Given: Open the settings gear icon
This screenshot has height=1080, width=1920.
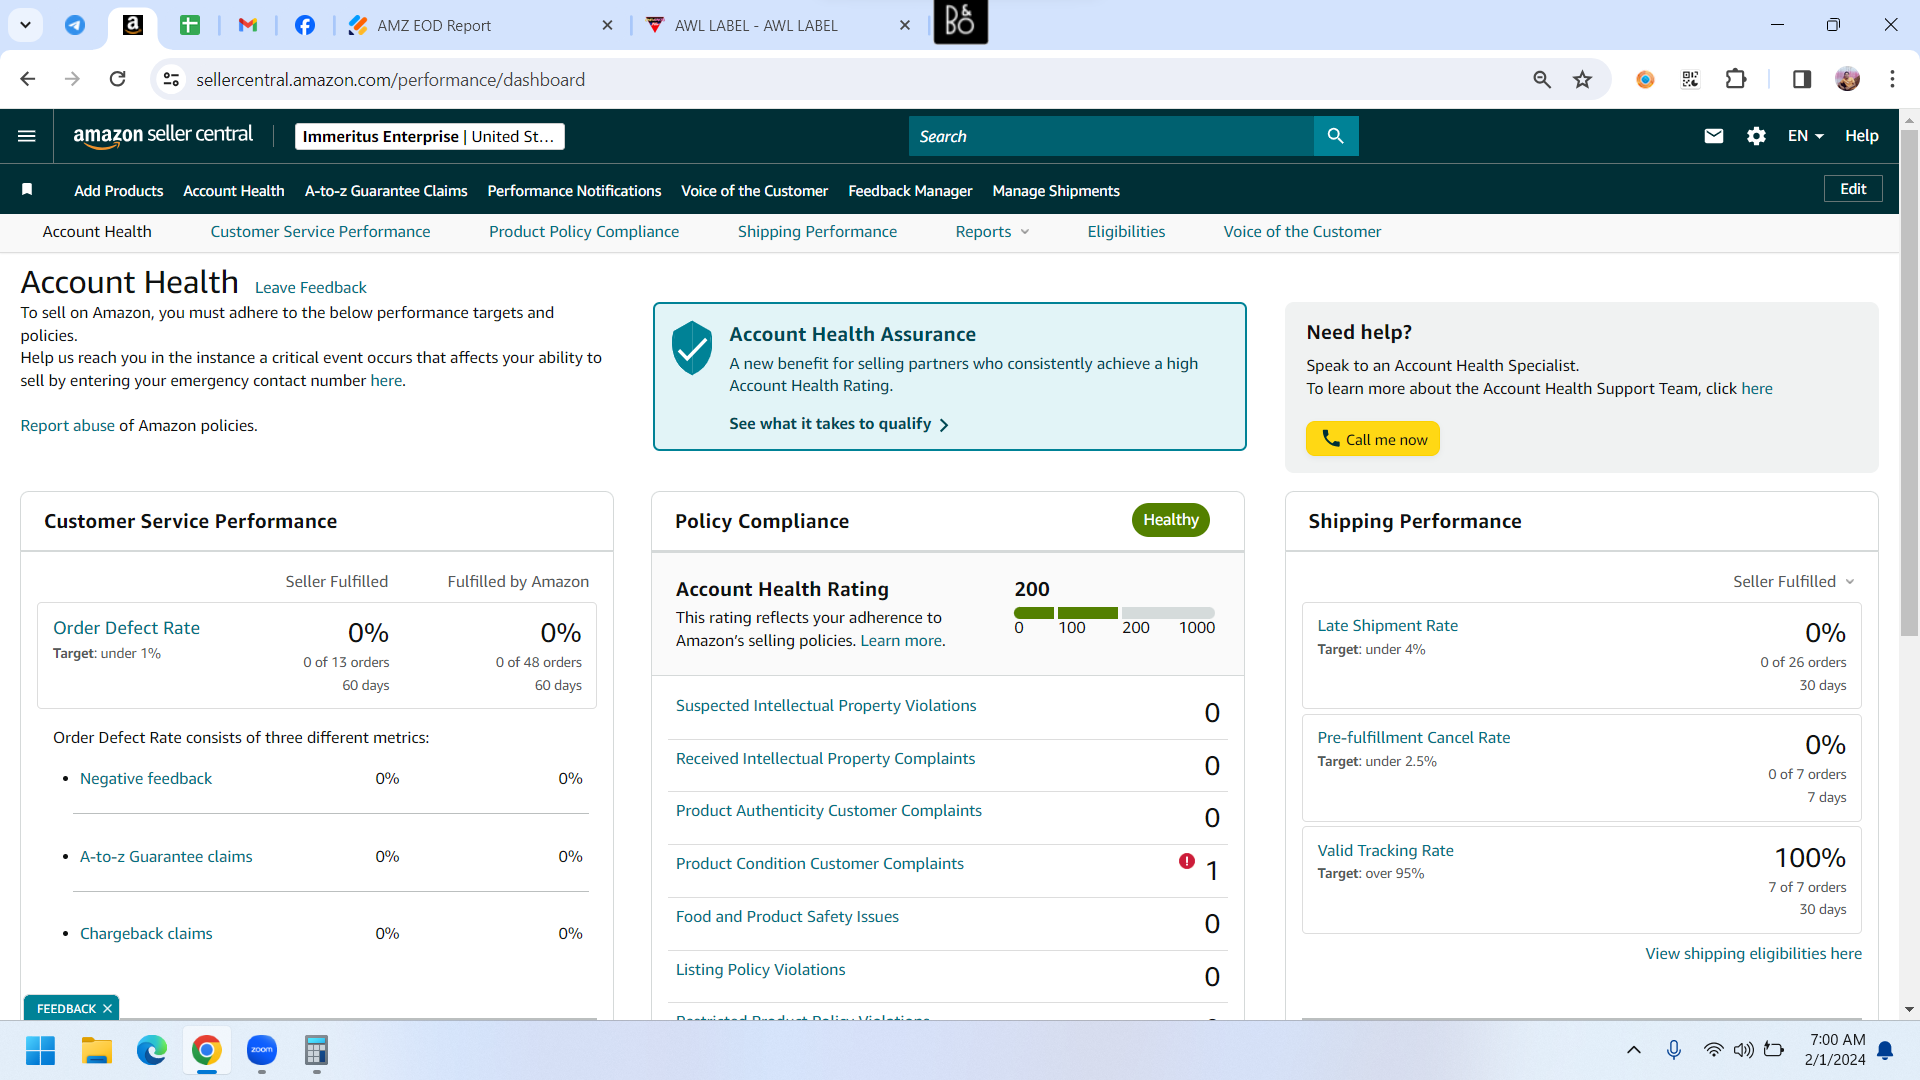Looking at the screenshot, I should point(1757,136).
